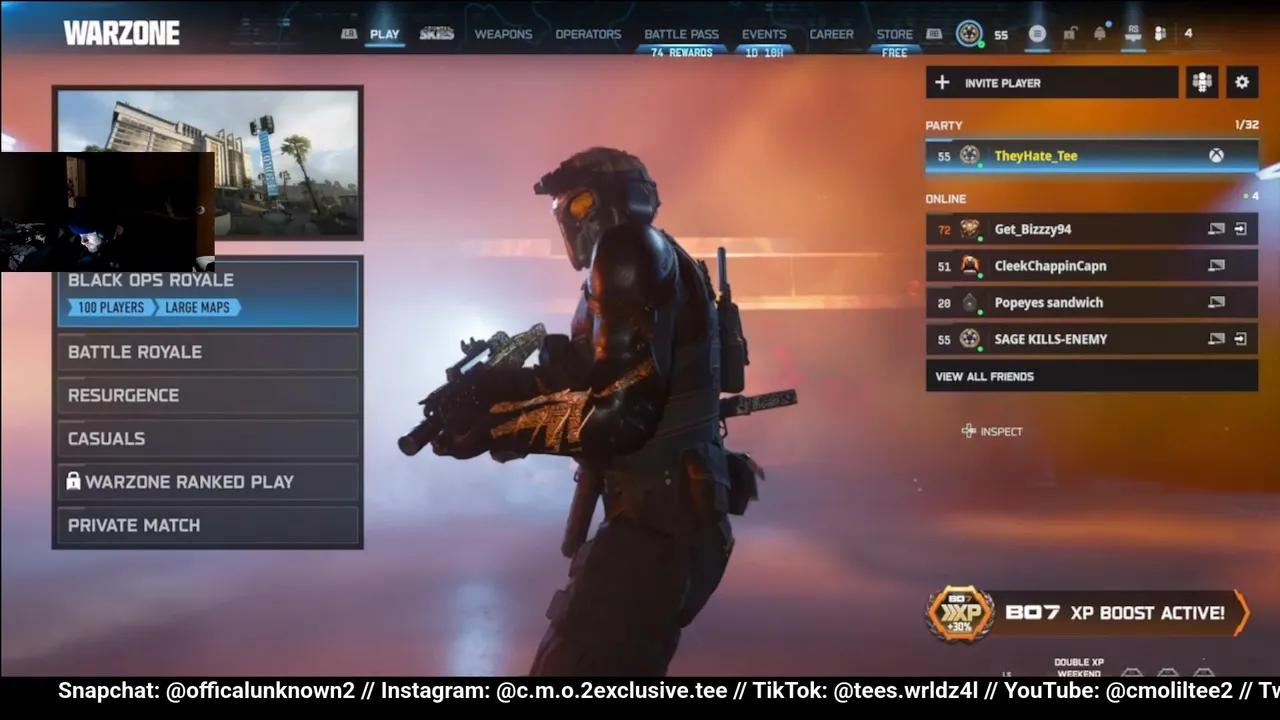
Task: Select the RESURGENCE mode
Action: coord(207,395)
